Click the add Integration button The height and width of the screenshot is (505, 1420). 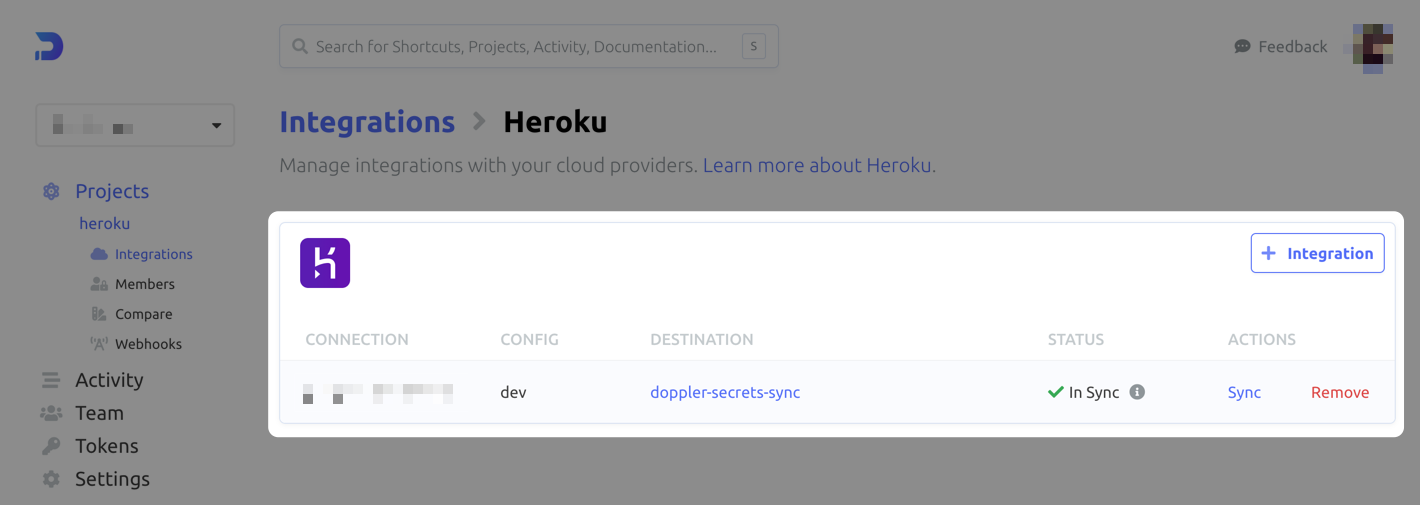[1318, 253]
